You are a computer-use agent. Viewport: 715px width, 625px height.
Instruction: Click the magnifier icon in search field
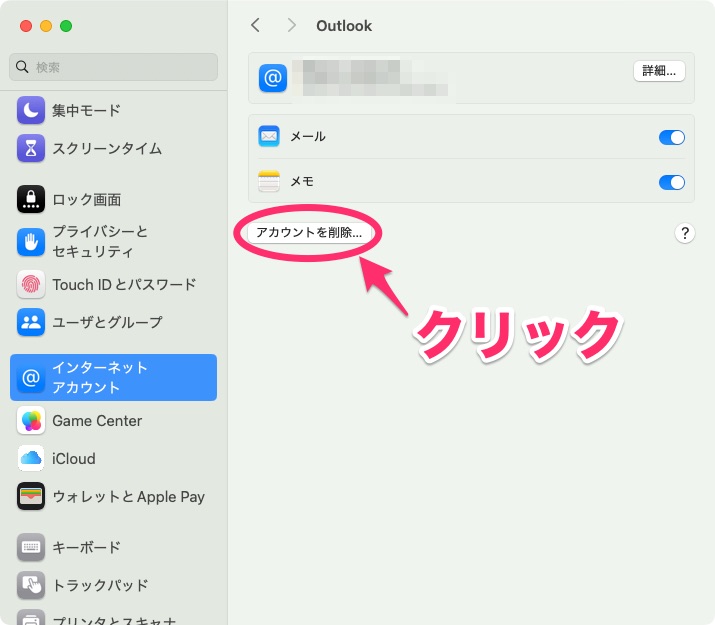pyautogui.click(x=22, y=67)
